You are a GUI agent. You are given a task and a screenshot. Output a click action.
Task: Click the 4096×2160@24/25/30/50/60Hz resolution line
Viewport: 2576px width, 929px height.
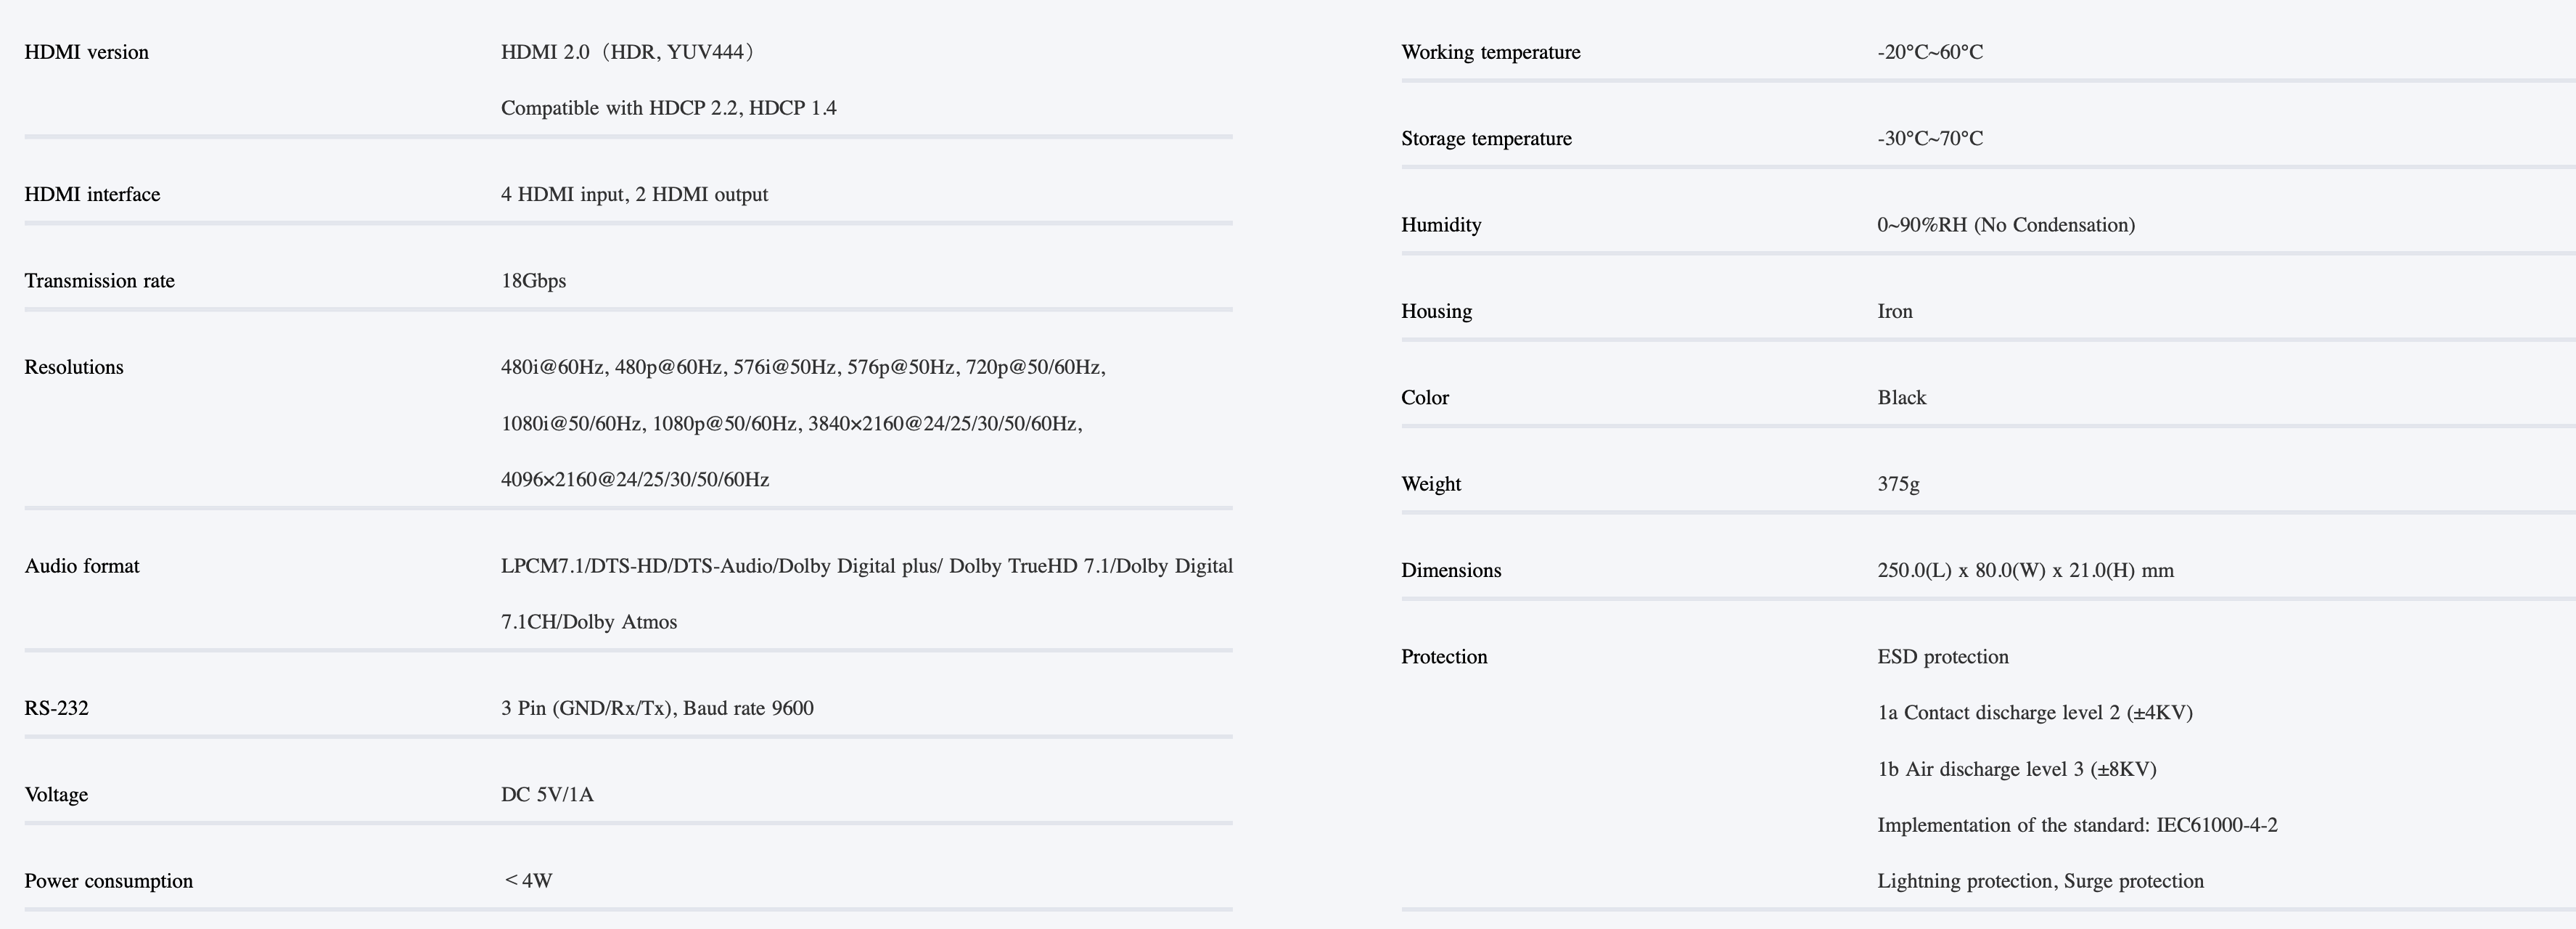coord(635,480)
